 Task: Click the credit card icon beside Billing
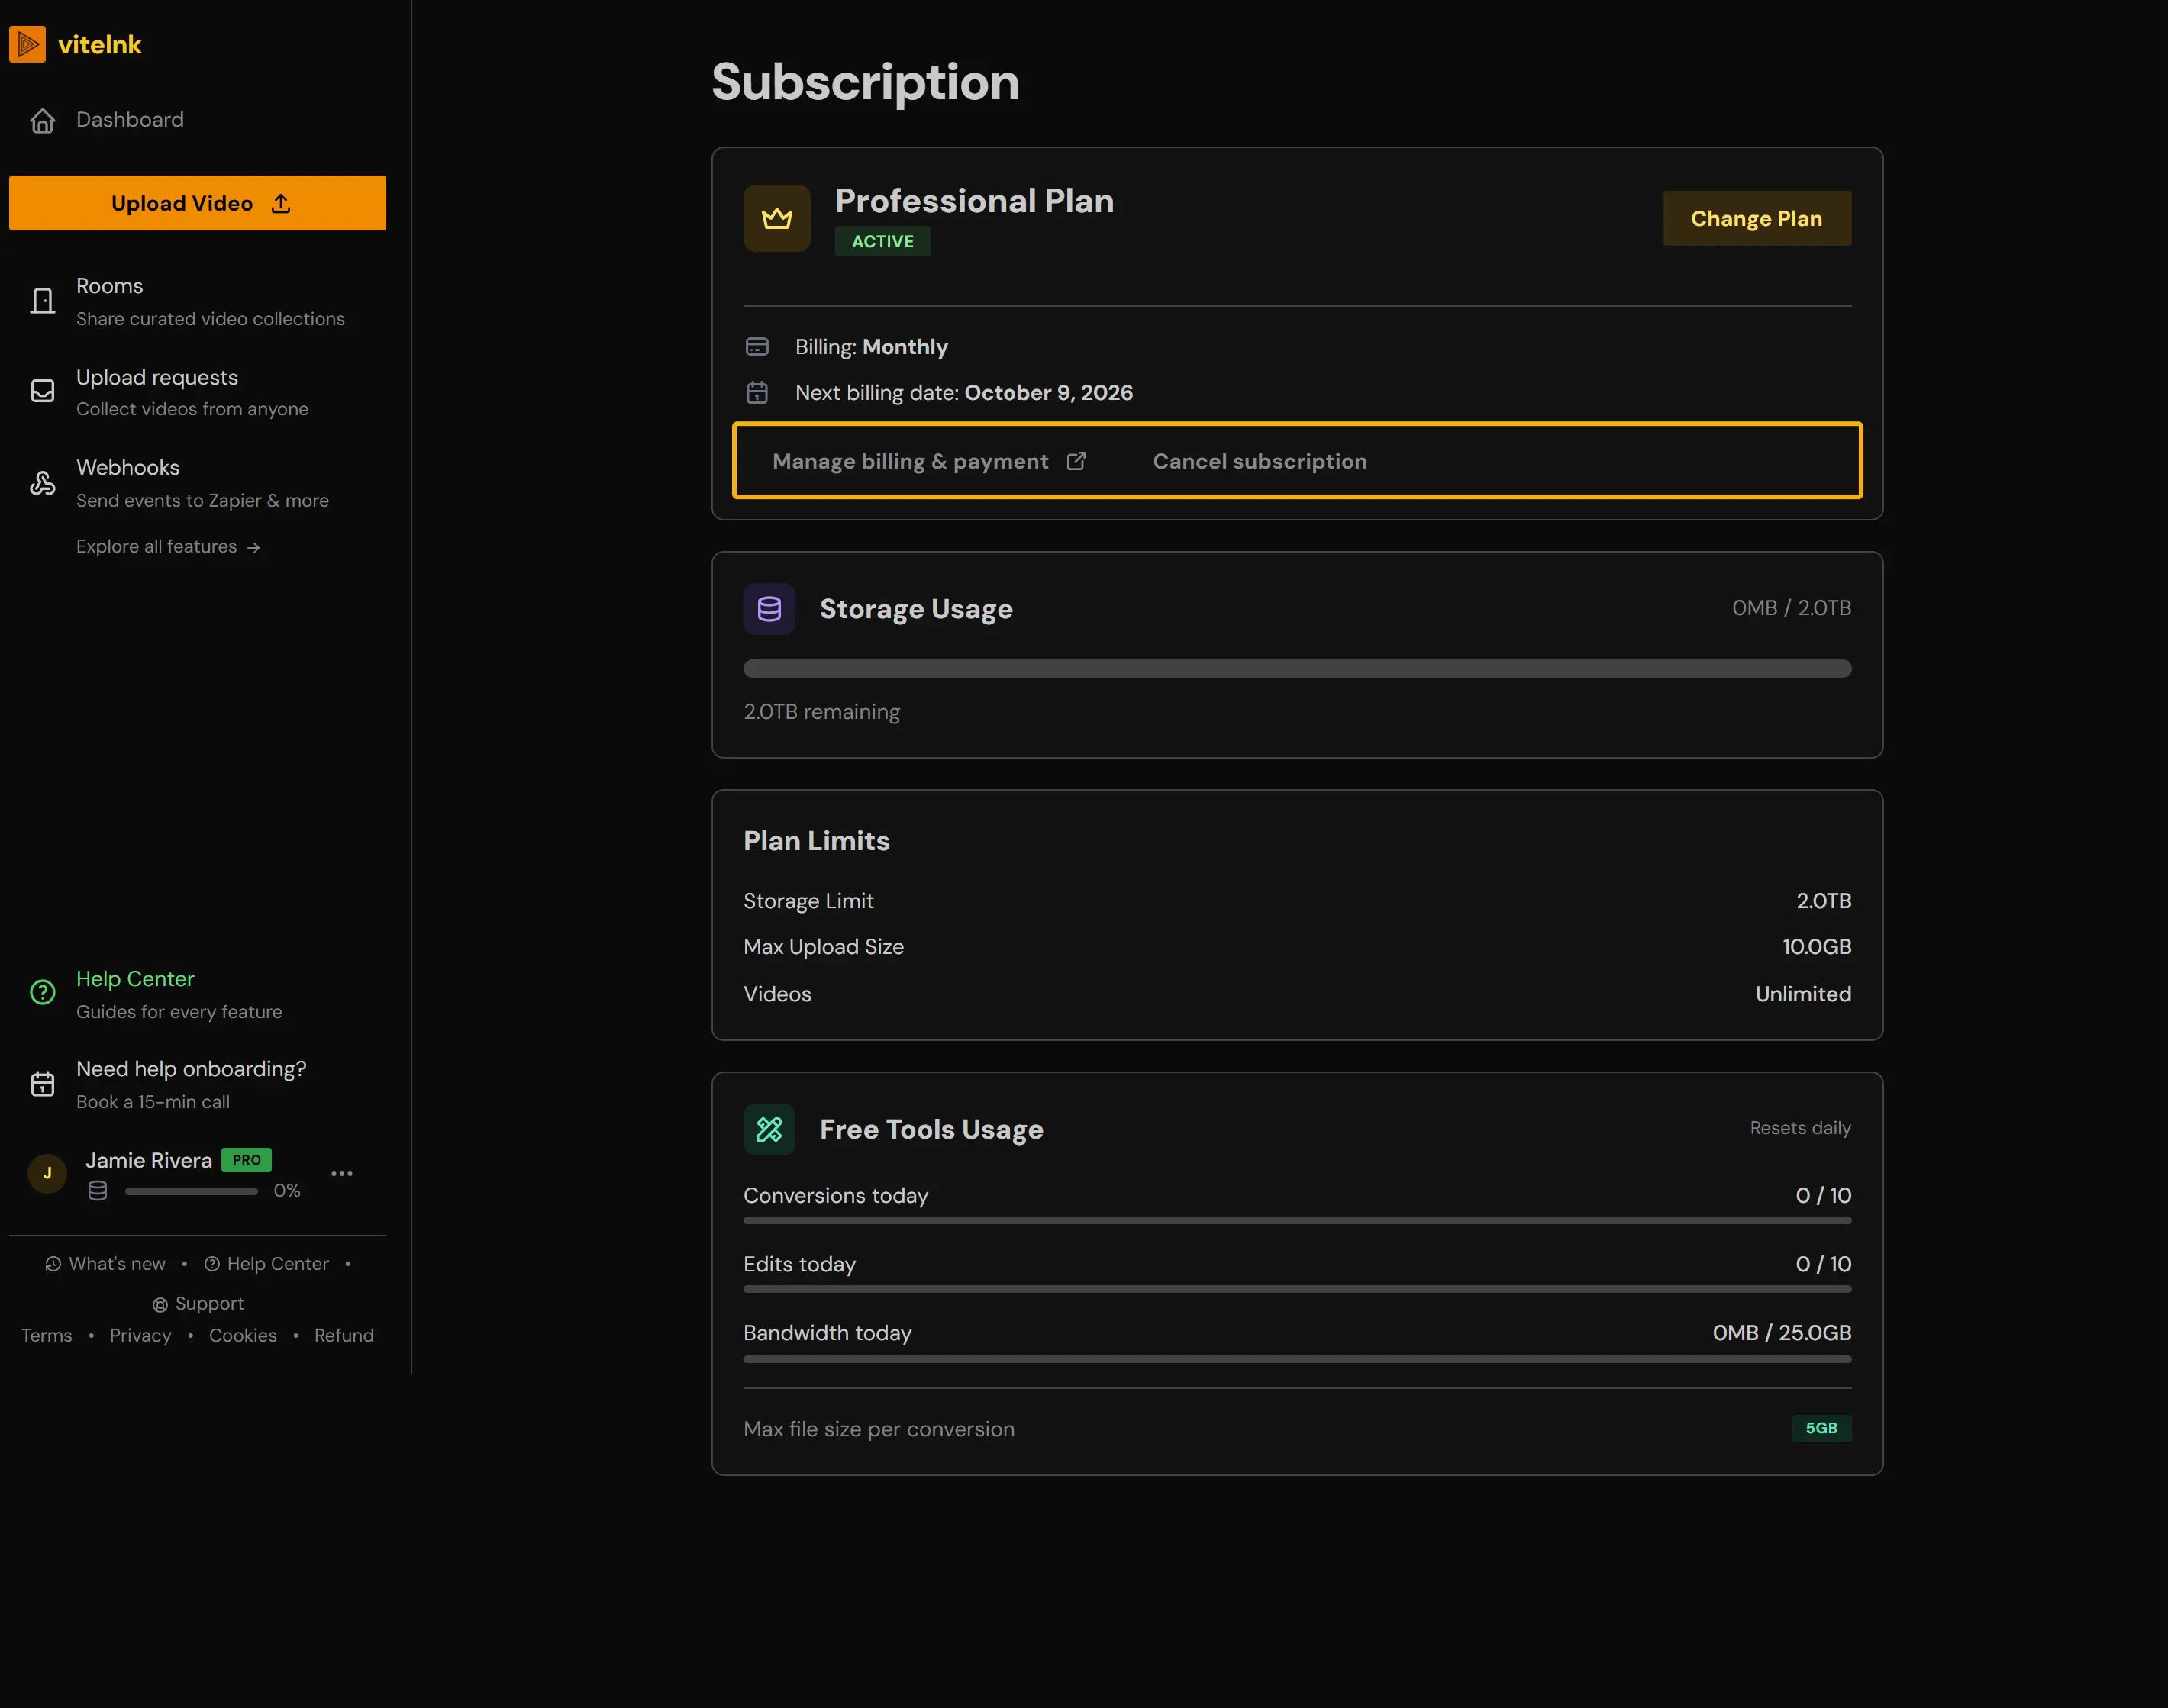click(x=757, y=347)
